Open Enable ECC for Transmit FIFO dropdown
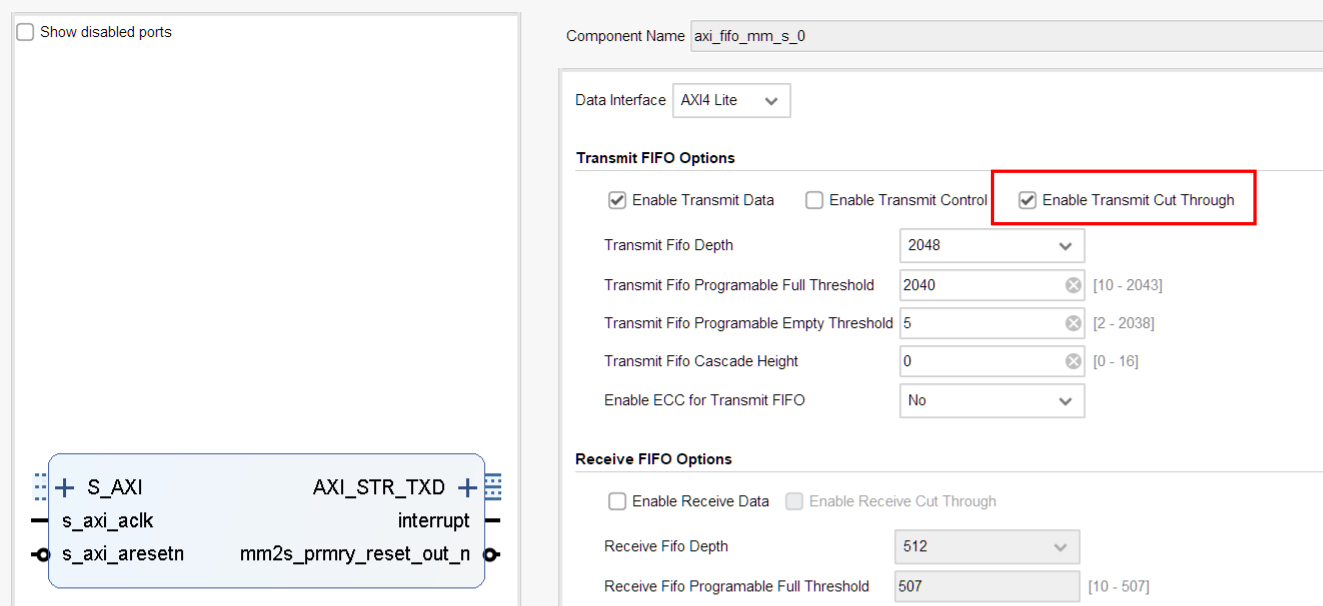Screen dimensions: 1323x606 pyautogui.click(x=991, y=400)
